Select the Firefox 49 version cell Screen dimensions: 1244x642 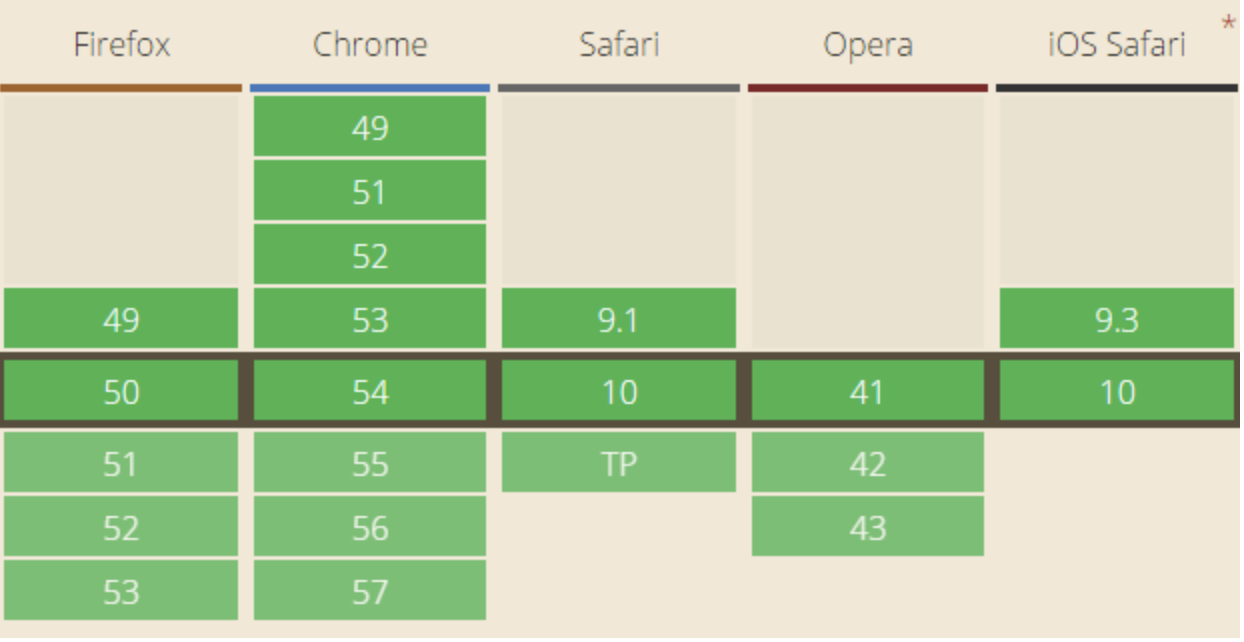121,320
